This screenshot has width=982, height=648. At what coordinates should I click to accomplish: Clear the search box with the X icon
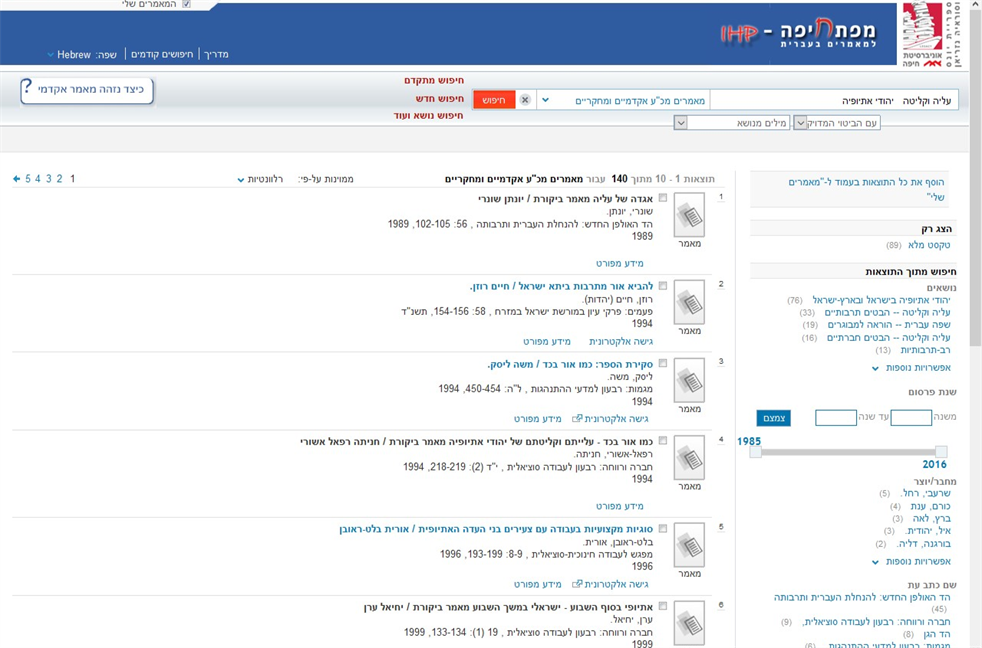pos(525,100)
